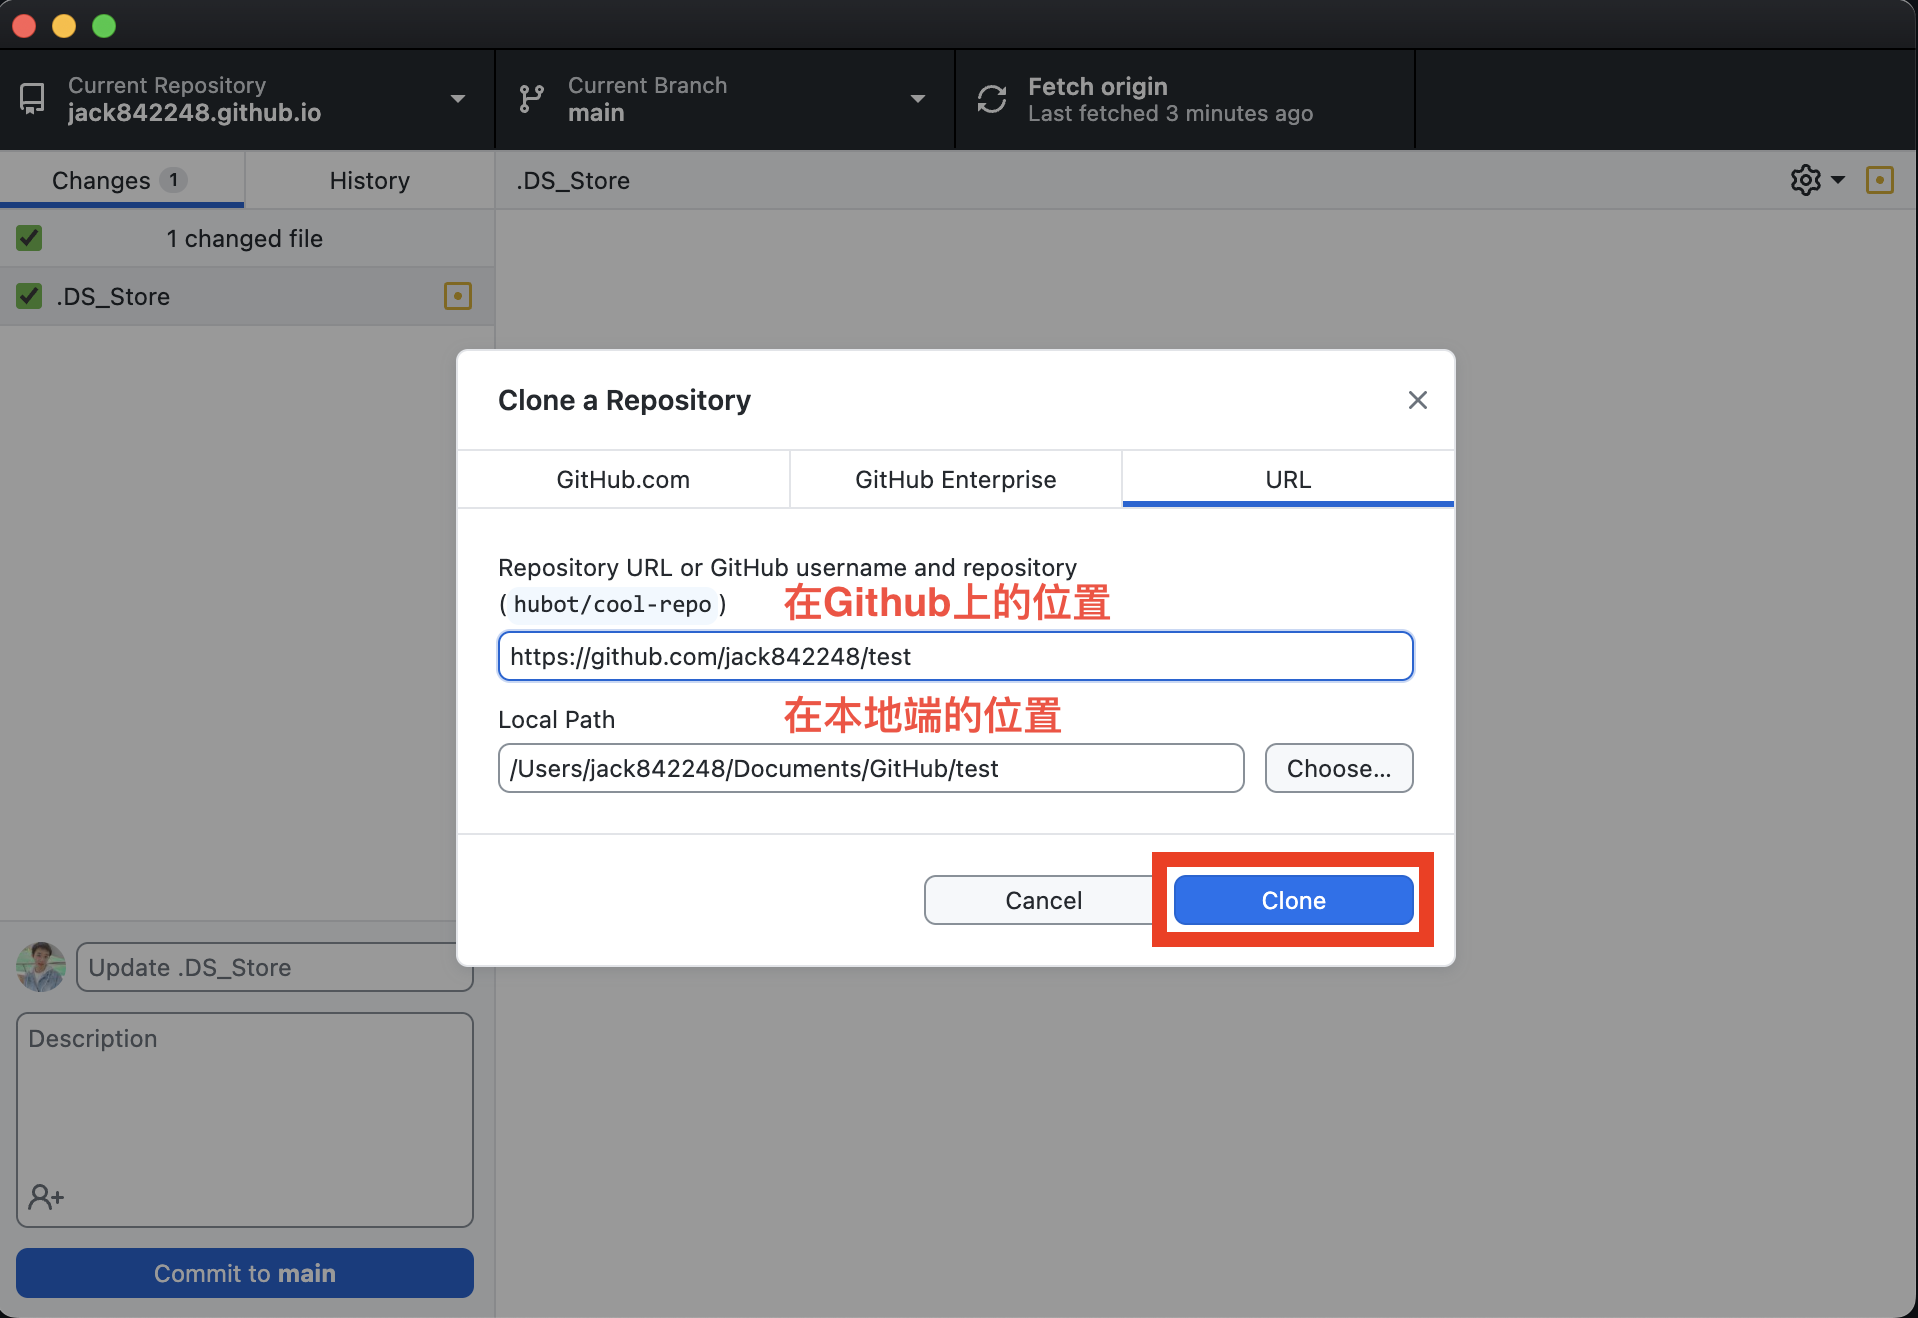
Task: Open the Changes tab
Action: coord(121,180)
